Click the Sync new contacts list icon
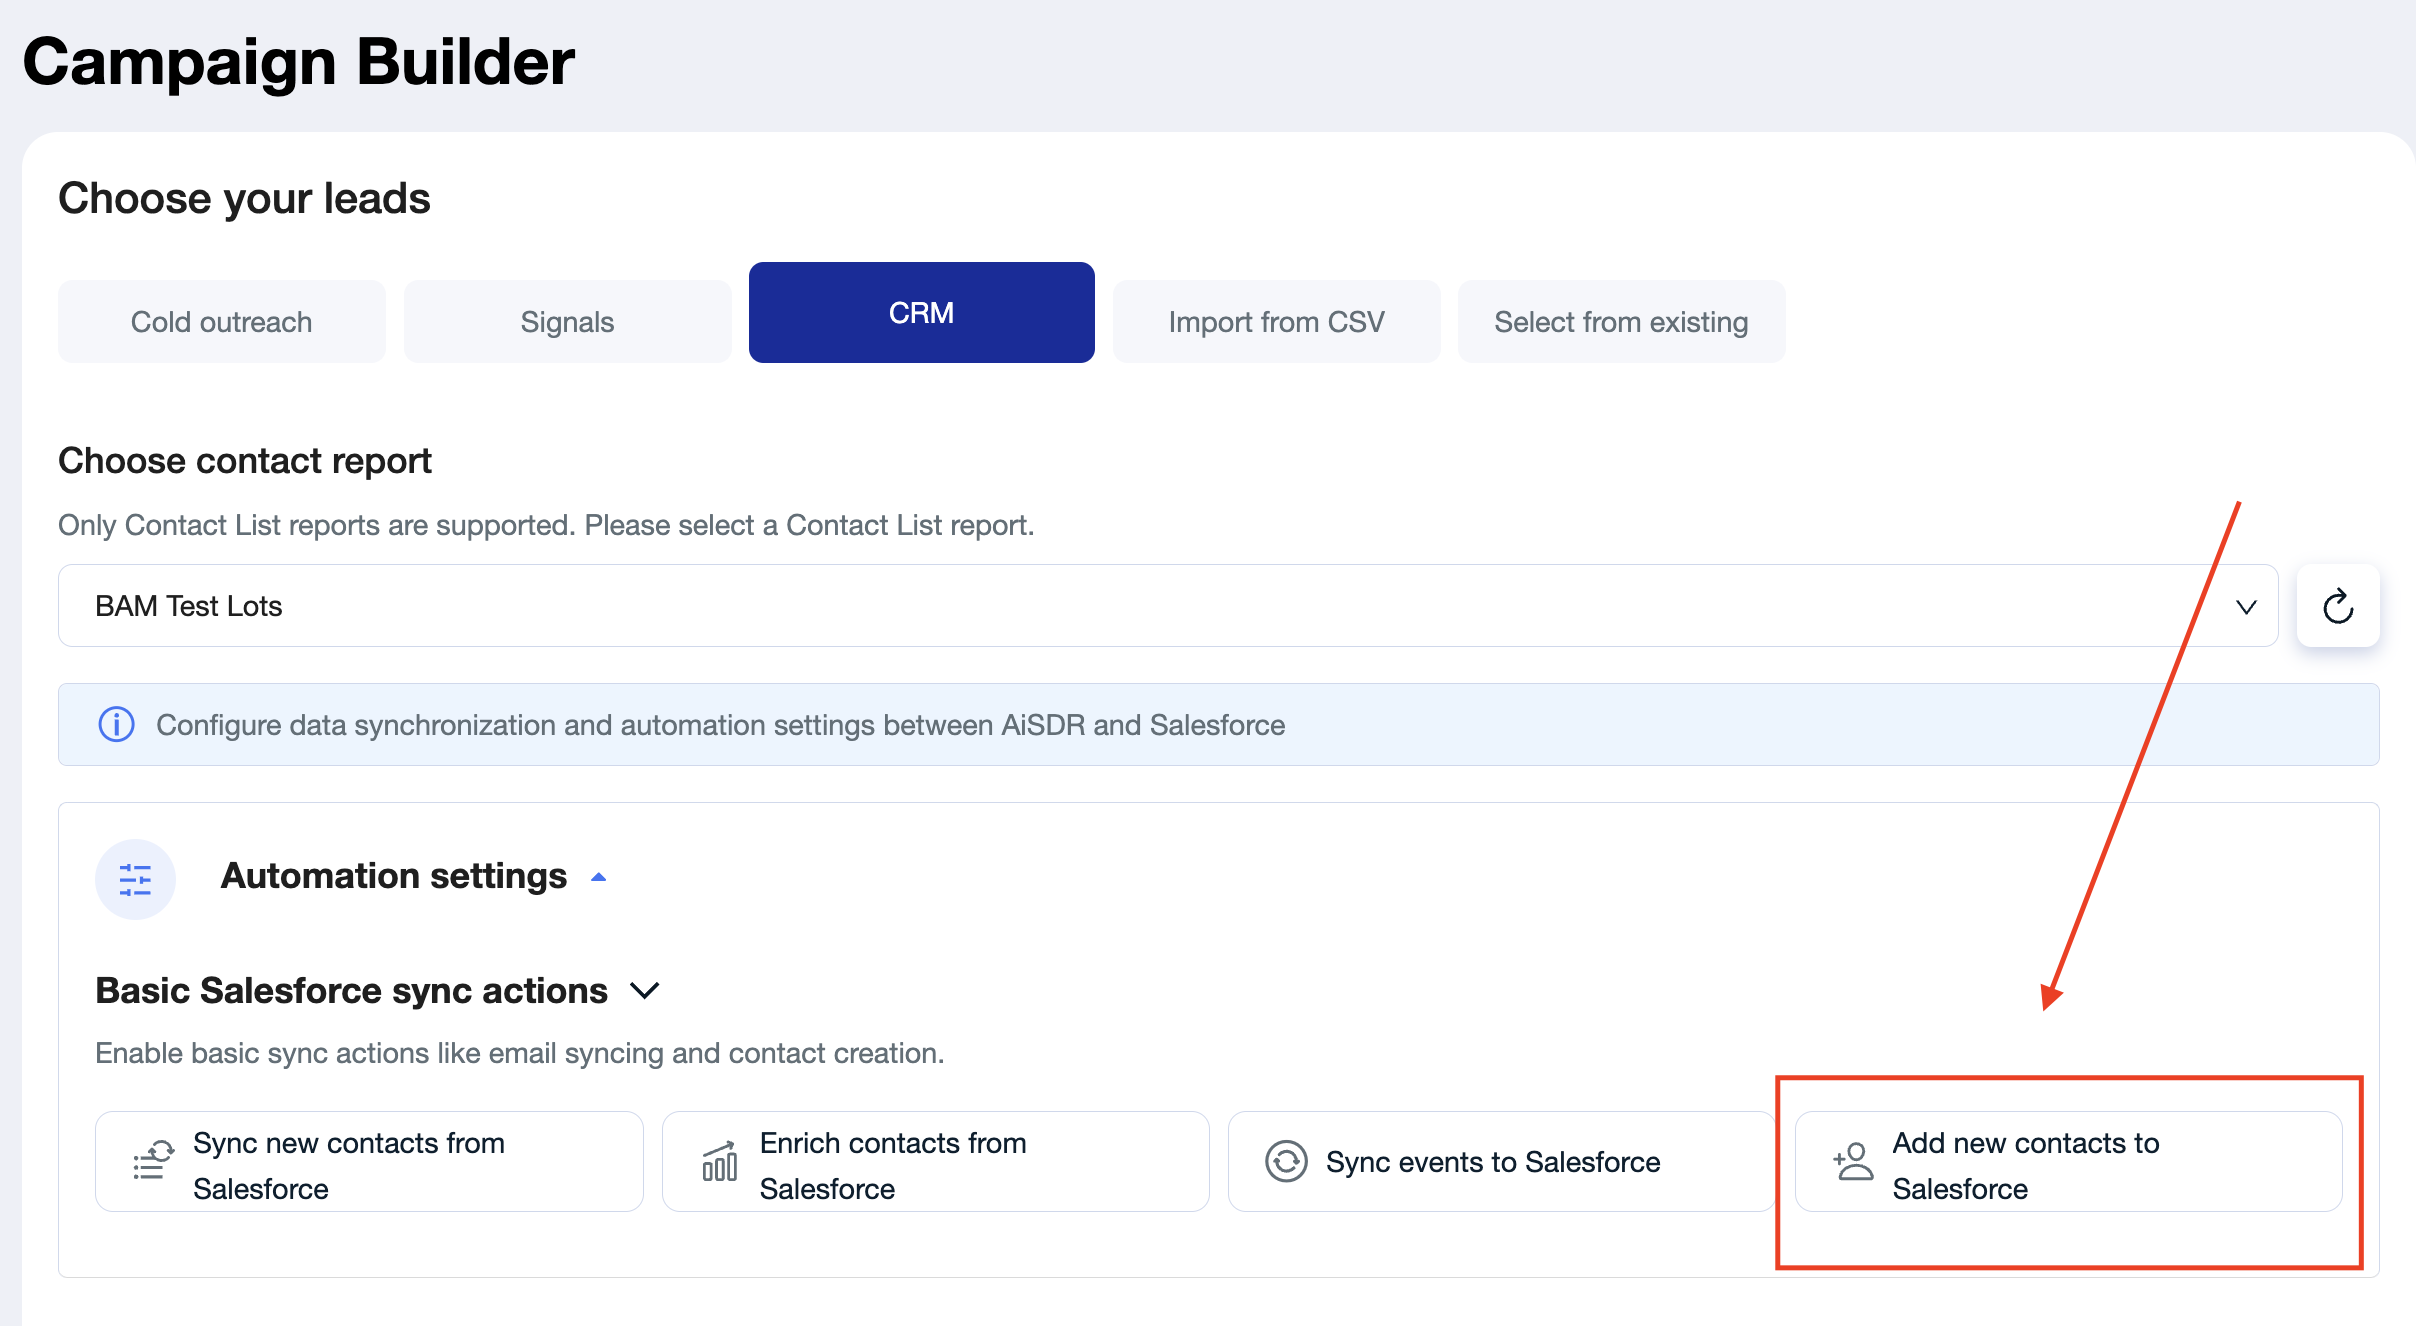 pos(154,1161)
